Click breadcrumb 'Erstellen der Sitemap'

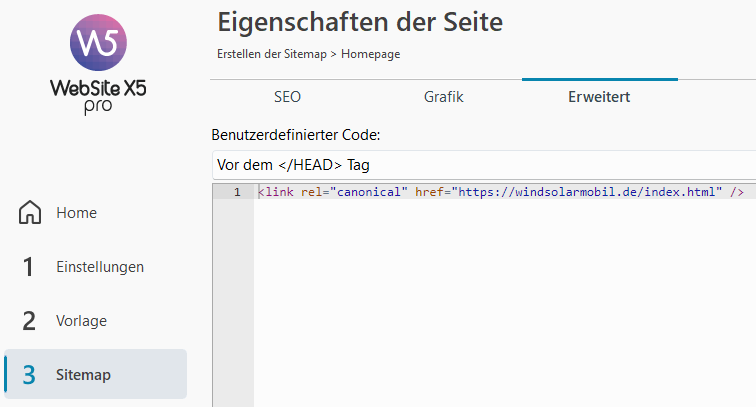[272, 54]
